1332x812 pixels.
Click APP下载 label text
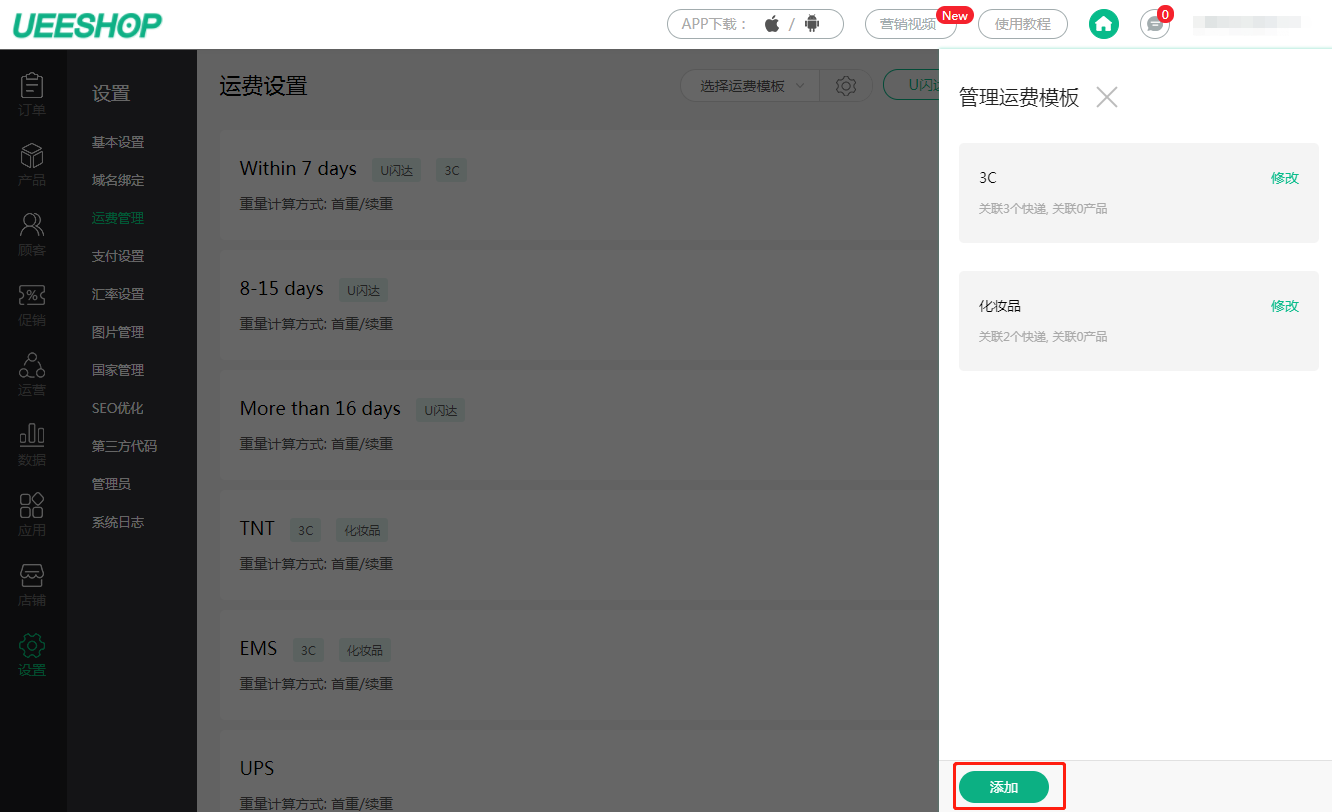pyautogui.click(x=714, y=24)
